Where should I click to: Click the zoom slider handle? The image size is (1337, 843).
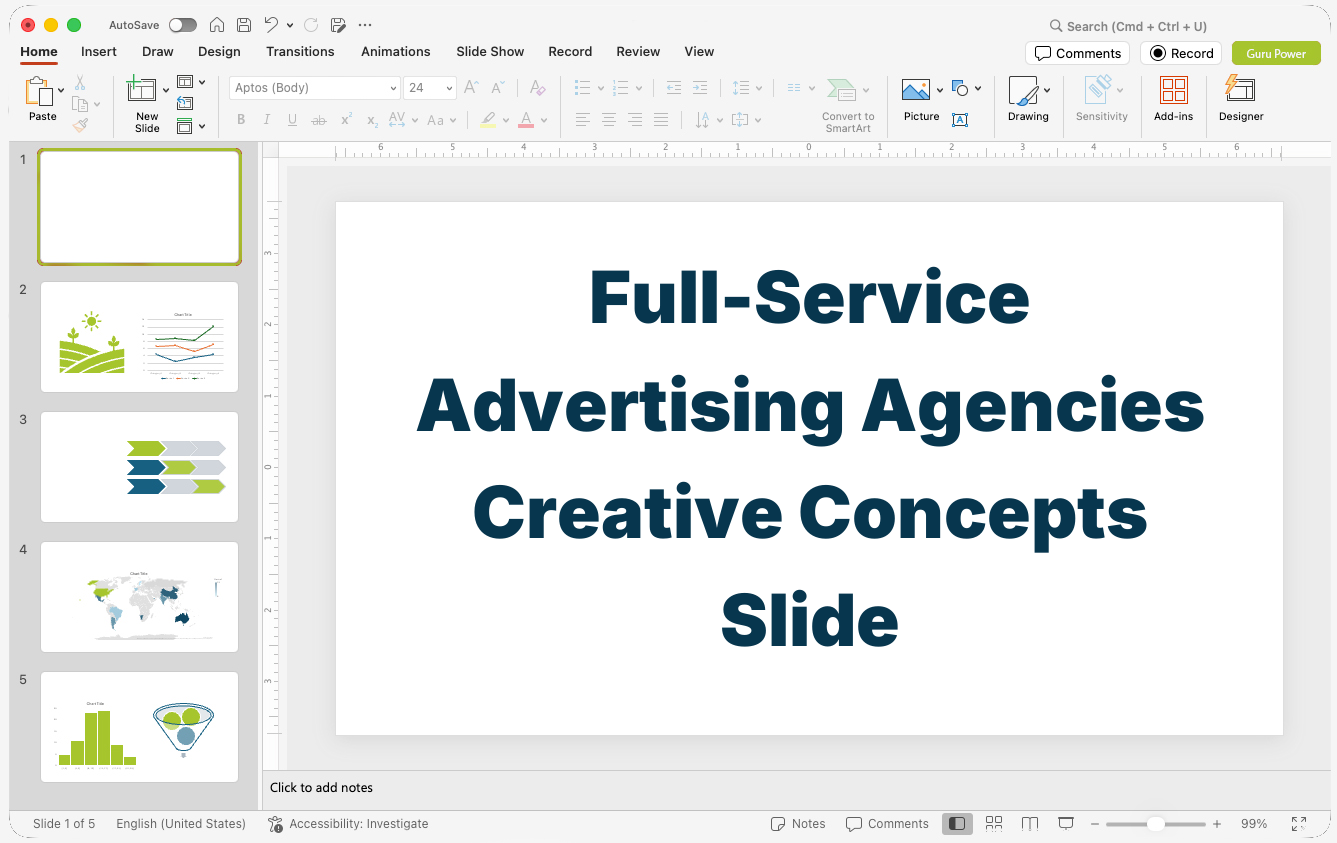click(1155, 824)
